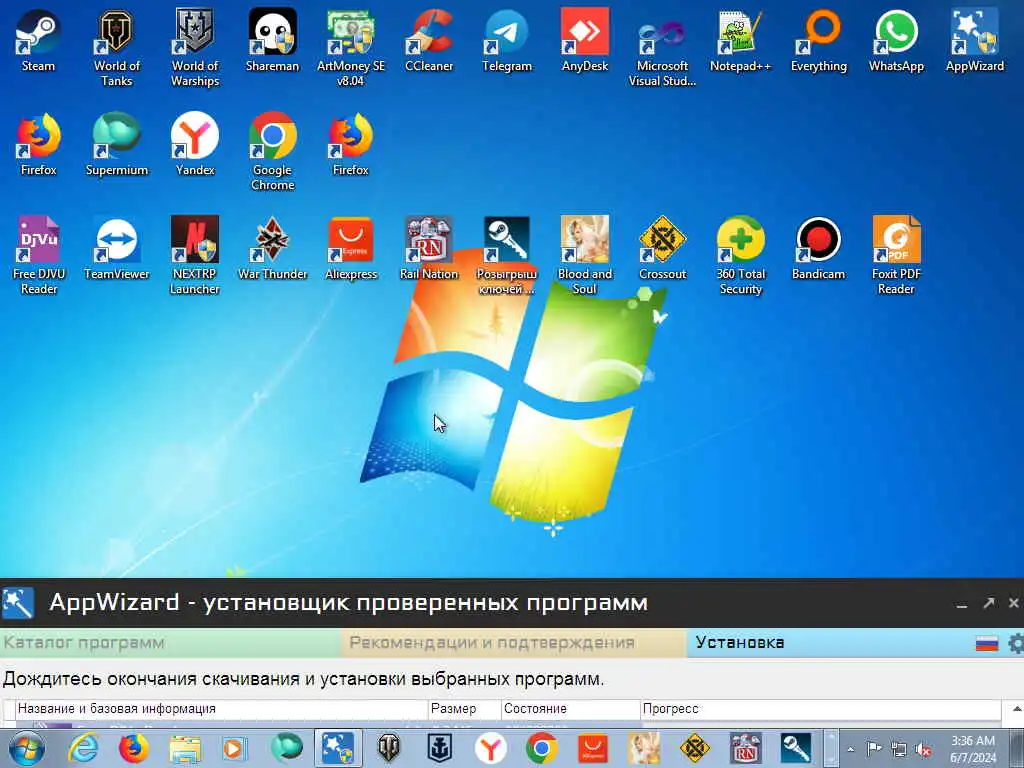Open the Steam desktop shortcut
The image size is (1024, 768).
tap(38, 40)
